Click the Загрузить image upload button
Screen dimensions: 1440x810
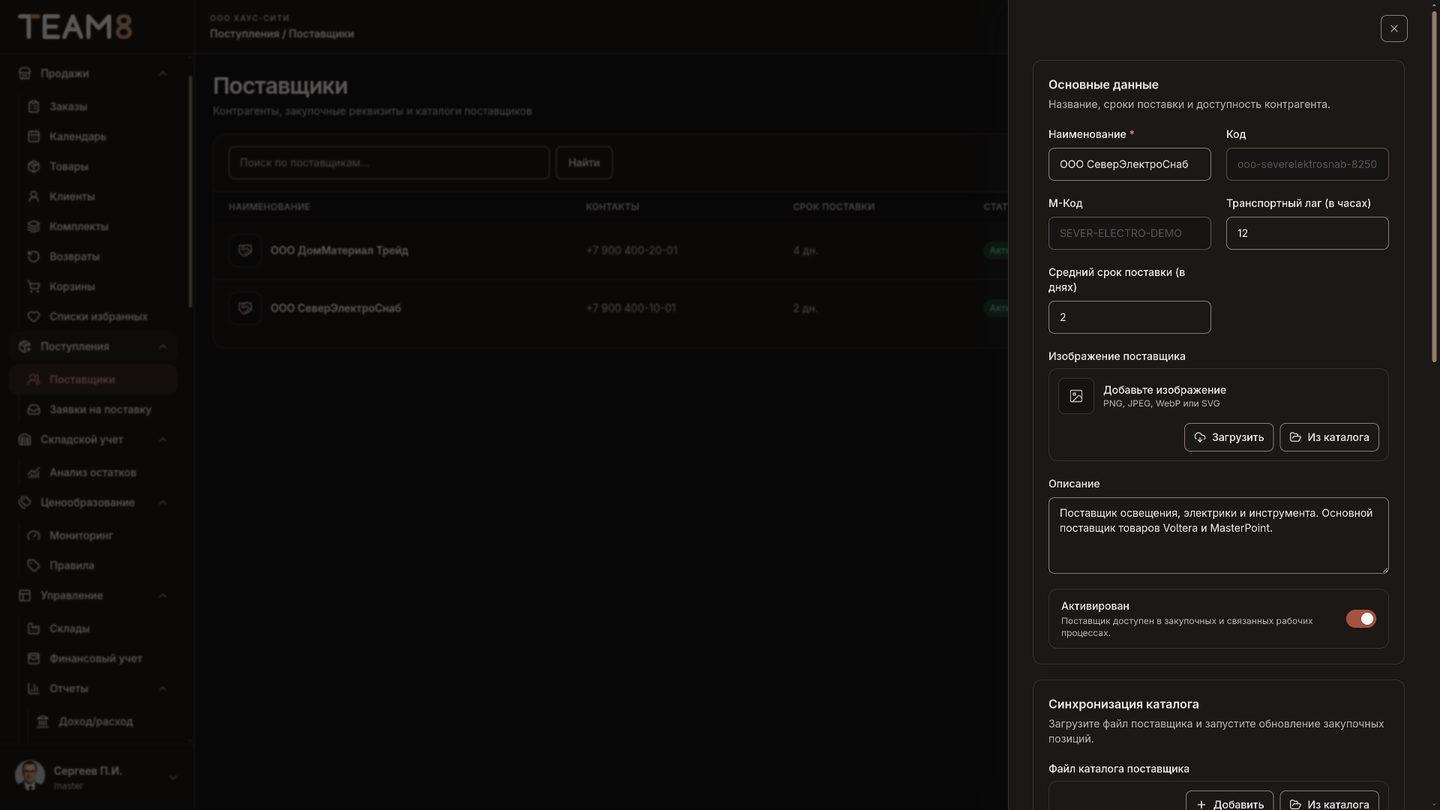1229,437
